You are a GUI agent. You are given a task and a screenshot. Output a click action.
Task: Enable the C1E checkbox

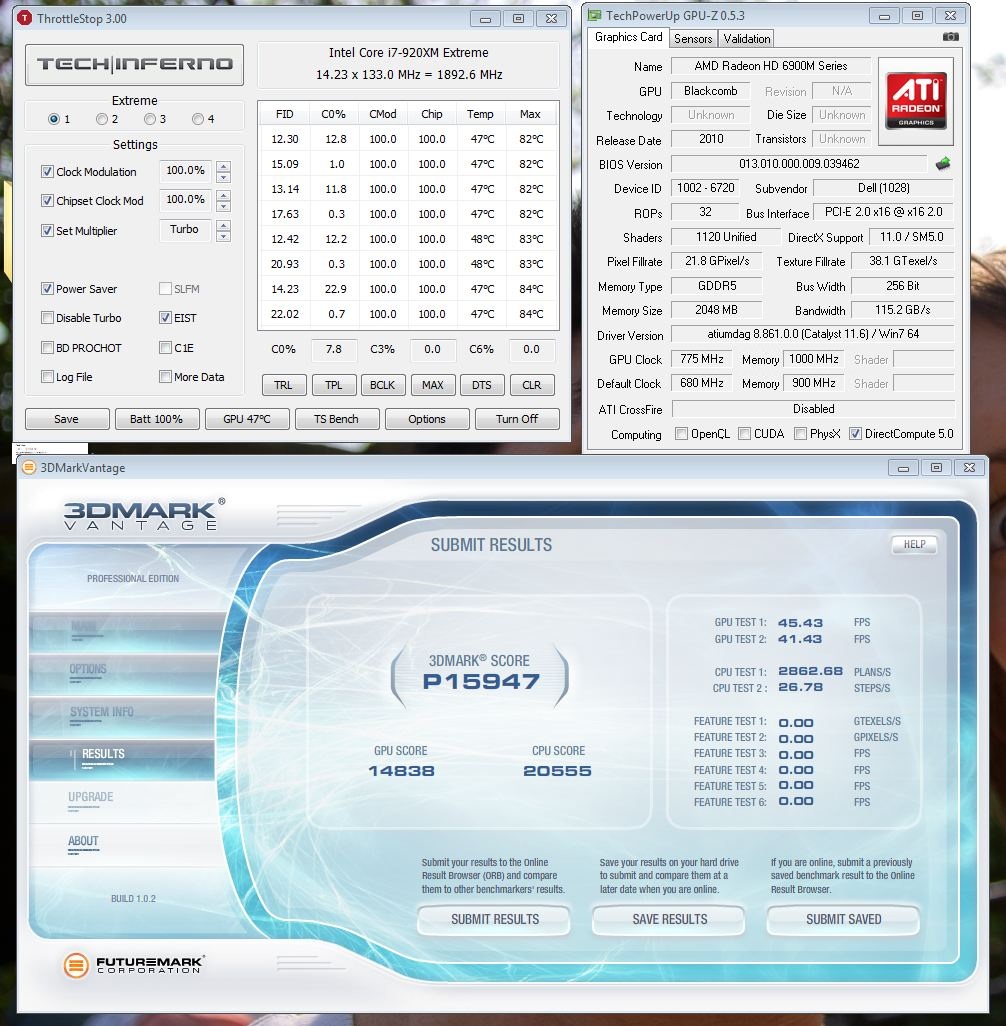pyautogui.click(x=166, y=347)
